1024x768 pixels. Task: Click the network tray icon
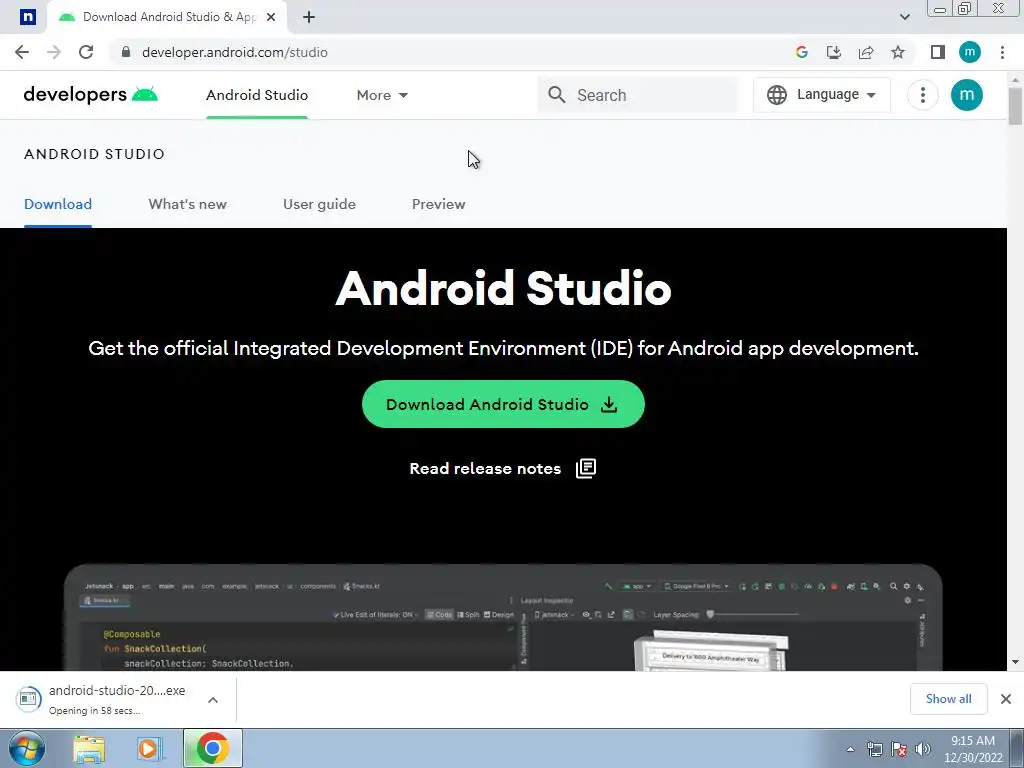(x=874, y=749)
